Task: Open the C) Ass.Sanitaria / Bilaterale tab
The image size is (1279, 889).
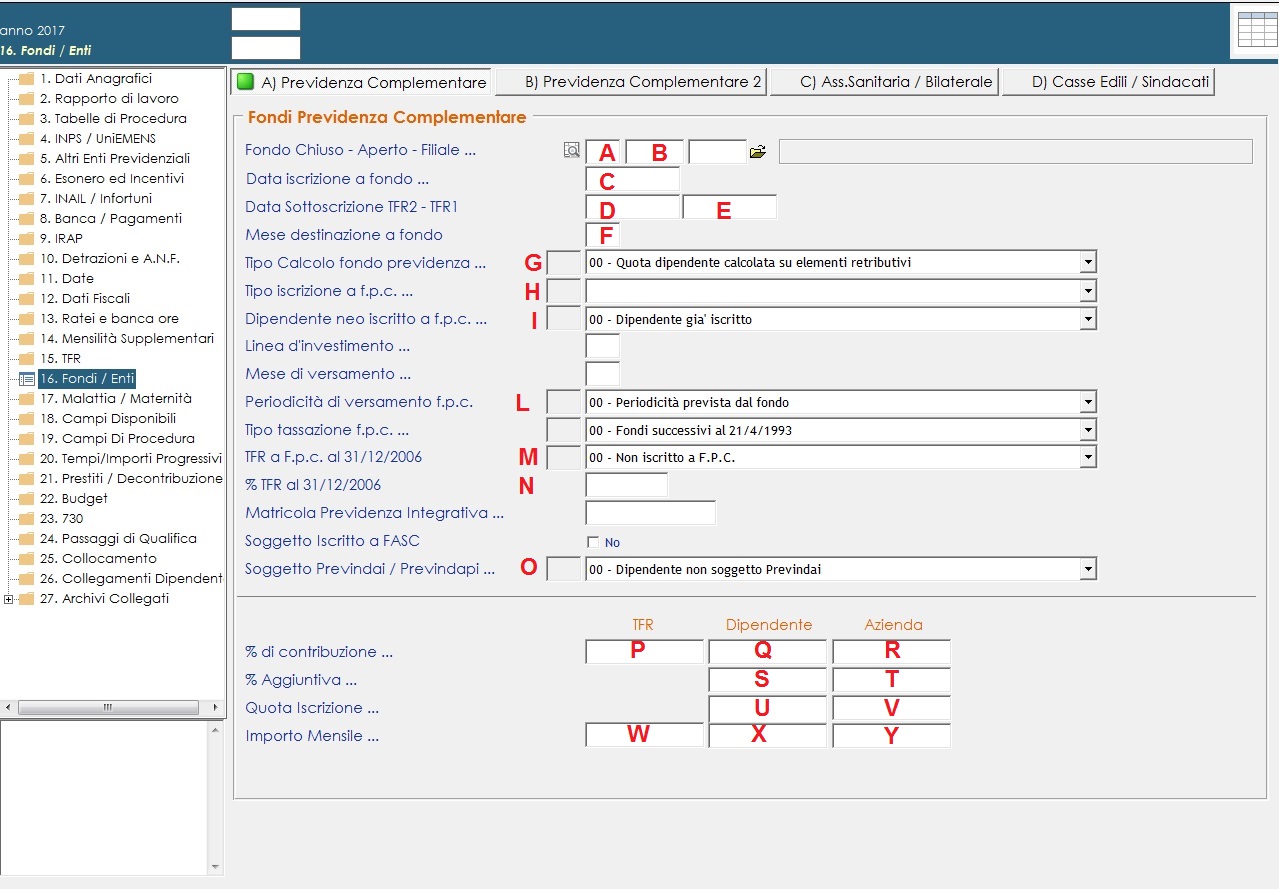Action: click(885, 82)
